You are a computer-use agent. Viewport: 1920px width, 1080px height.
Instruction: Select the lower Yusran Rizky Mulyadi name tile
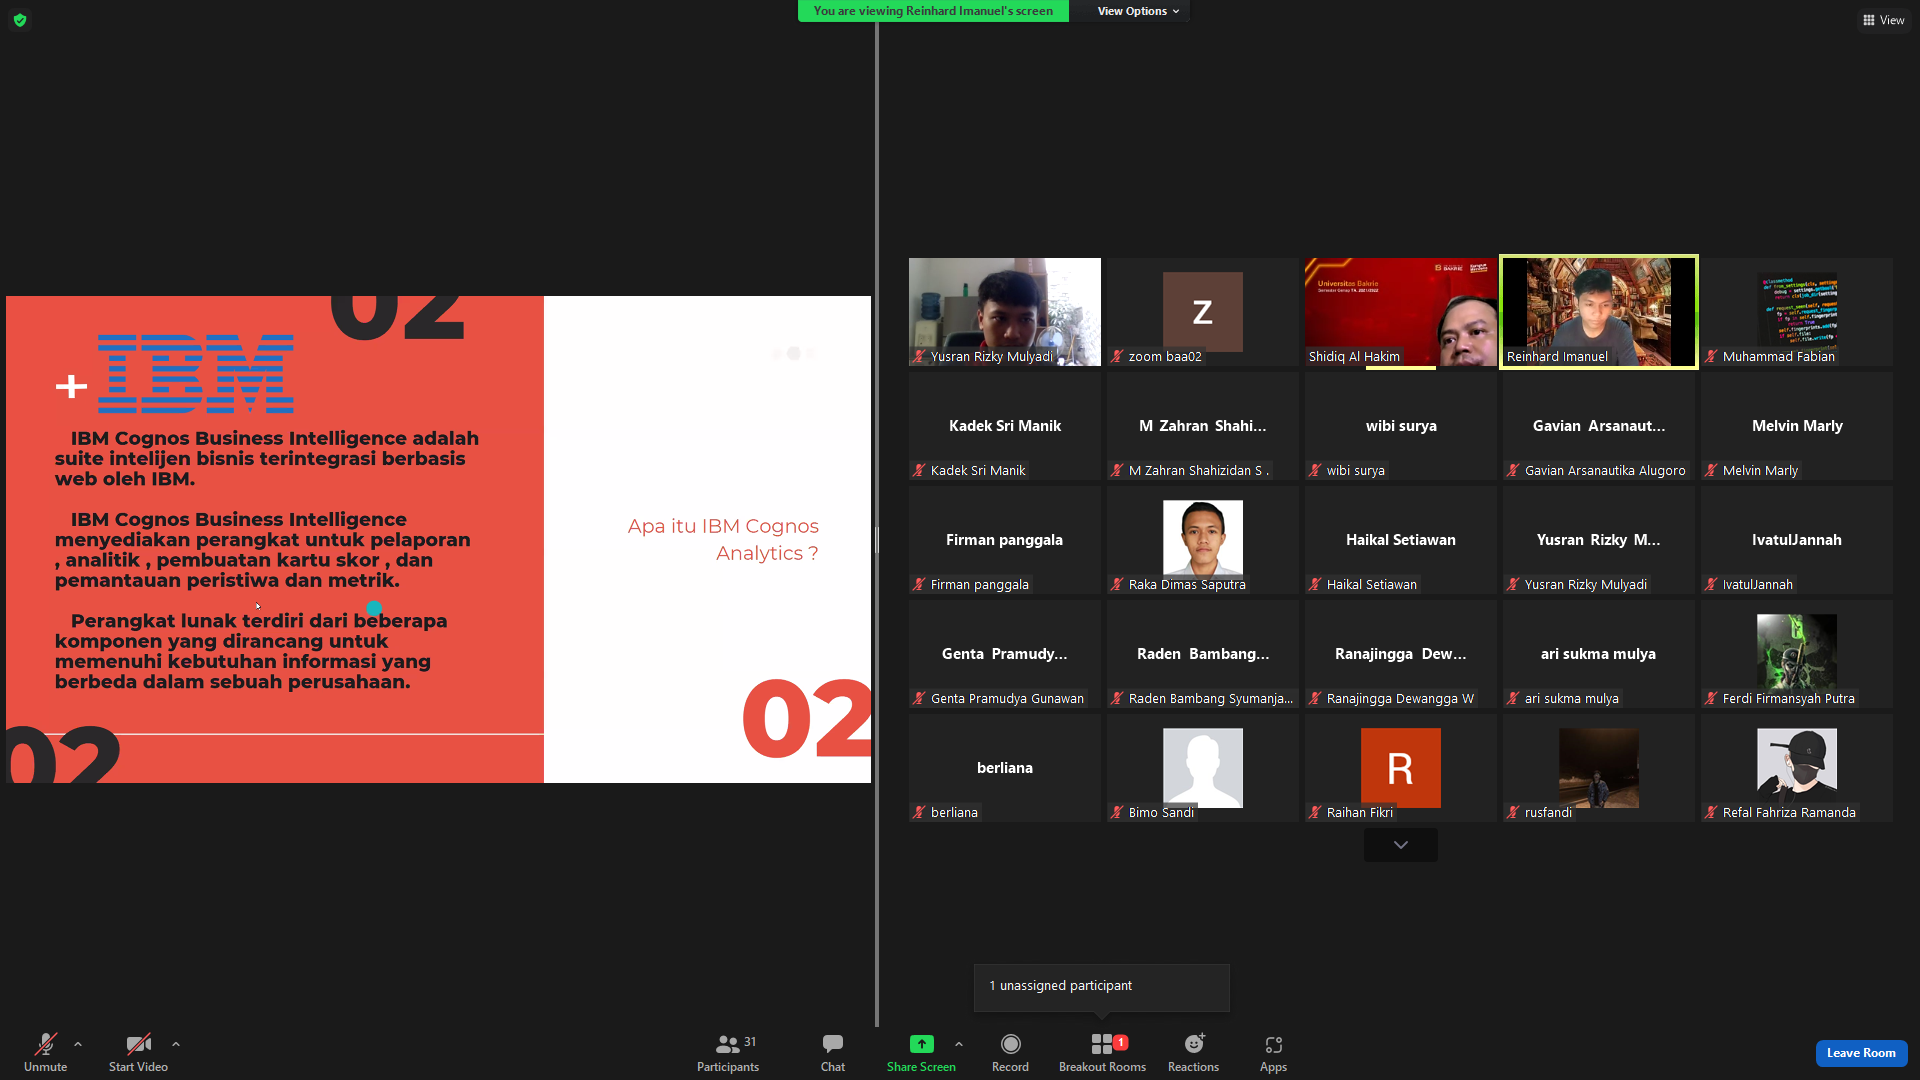(1598, 540)
